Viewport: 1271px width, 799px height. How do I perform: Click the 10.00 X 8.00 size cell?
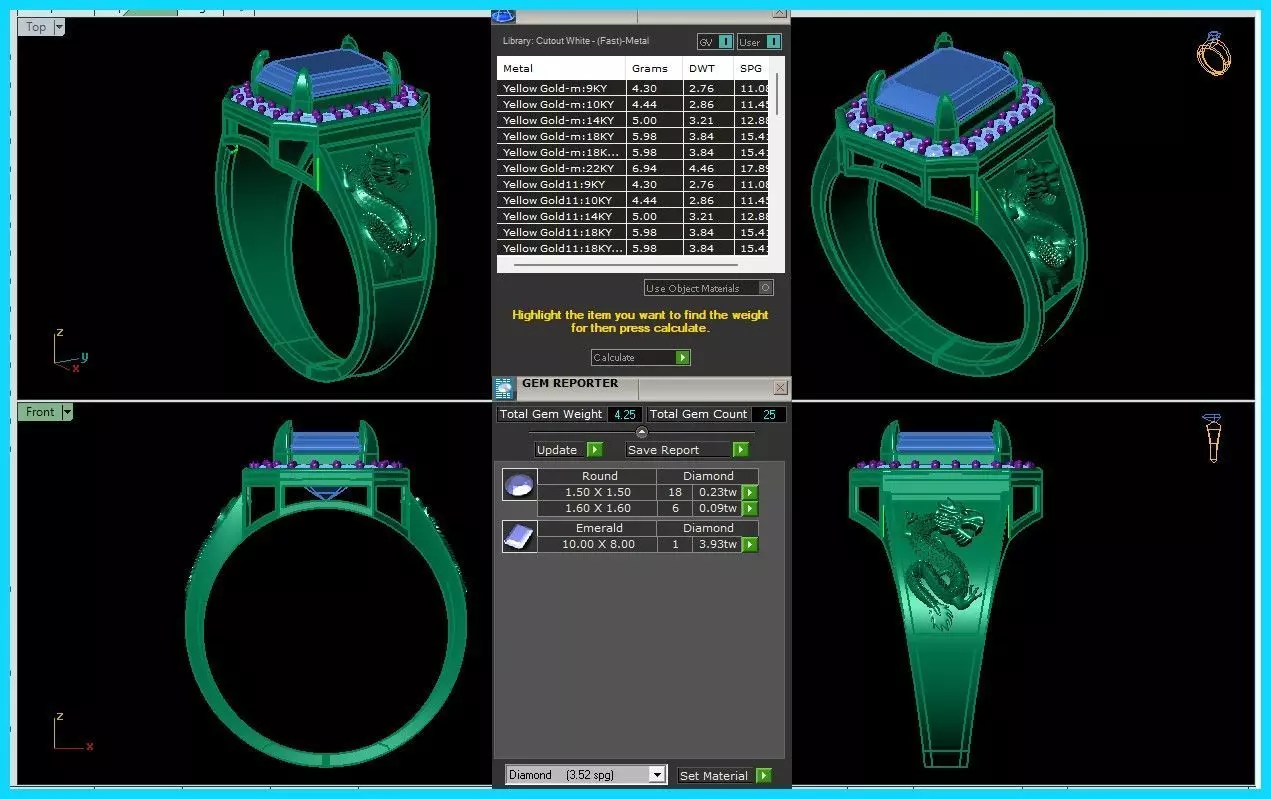pos(597,545)
